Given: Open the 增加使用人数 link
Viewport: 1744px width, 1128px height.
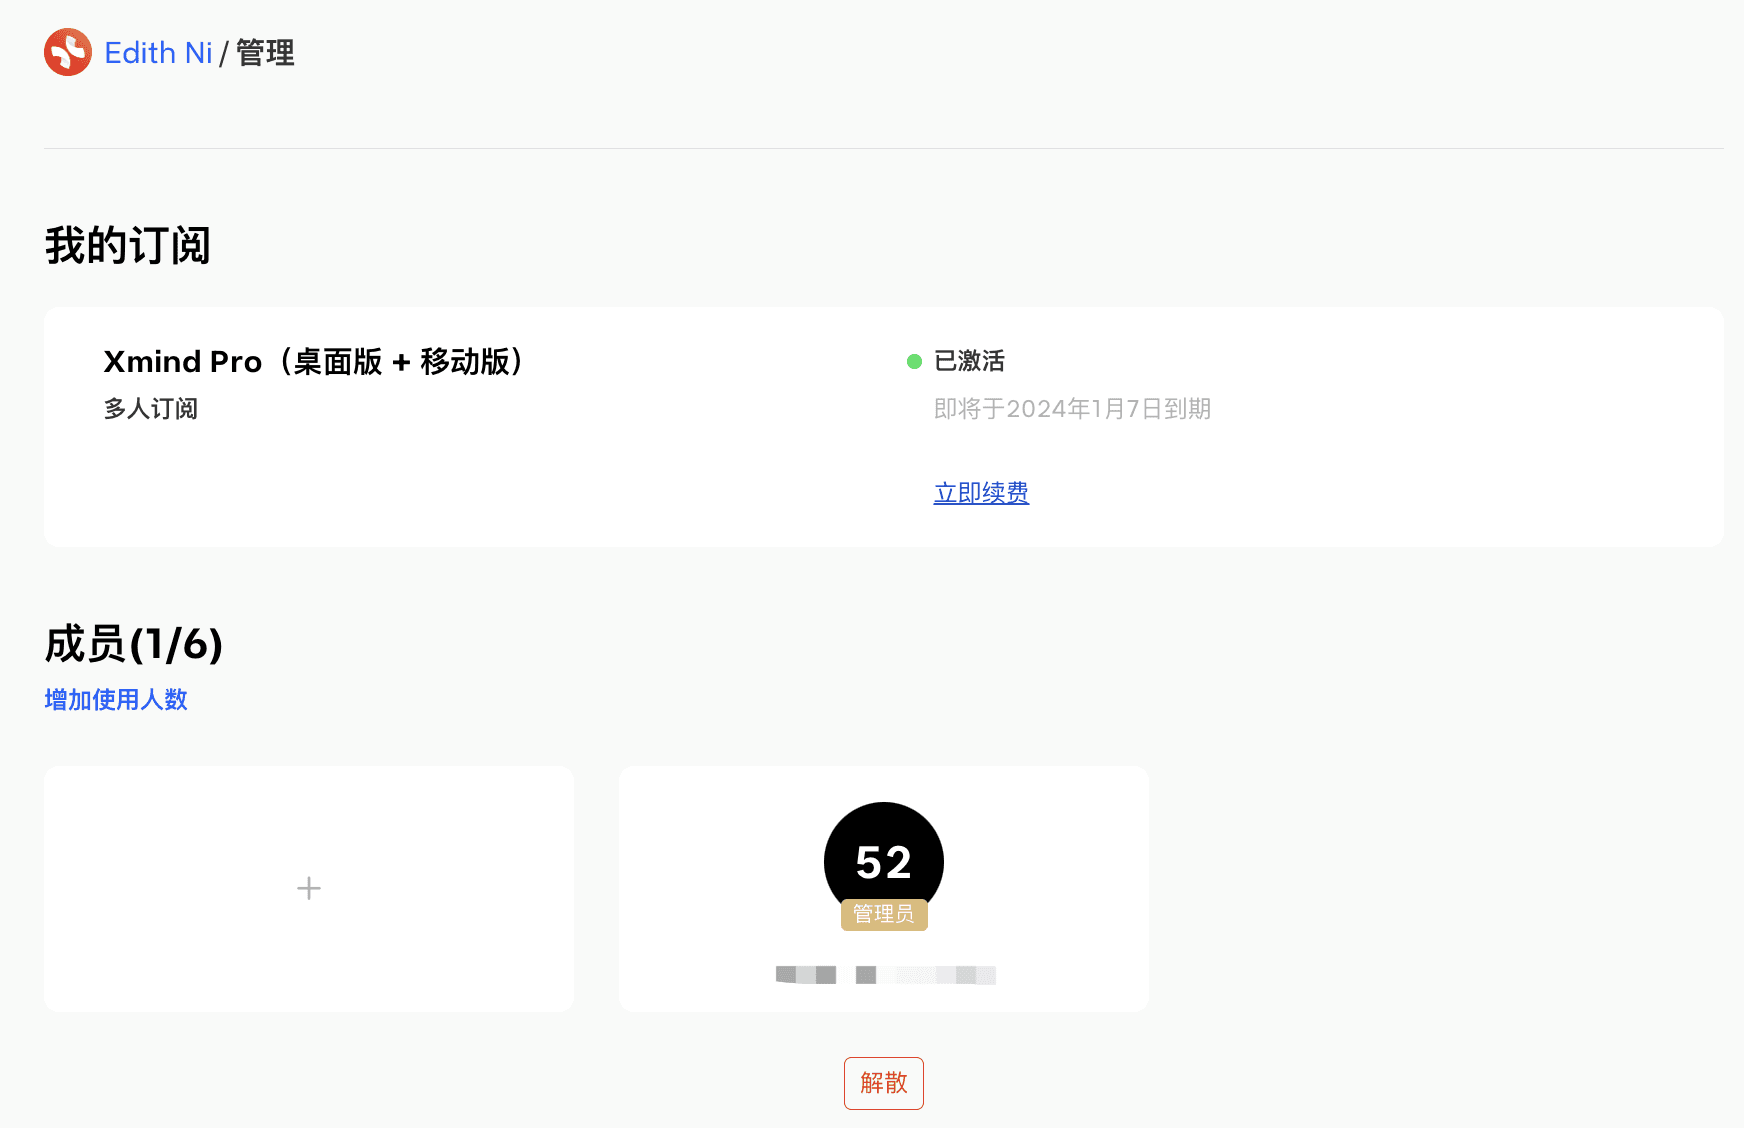Looking at the screenshot, I should click(x=116, y=699).
